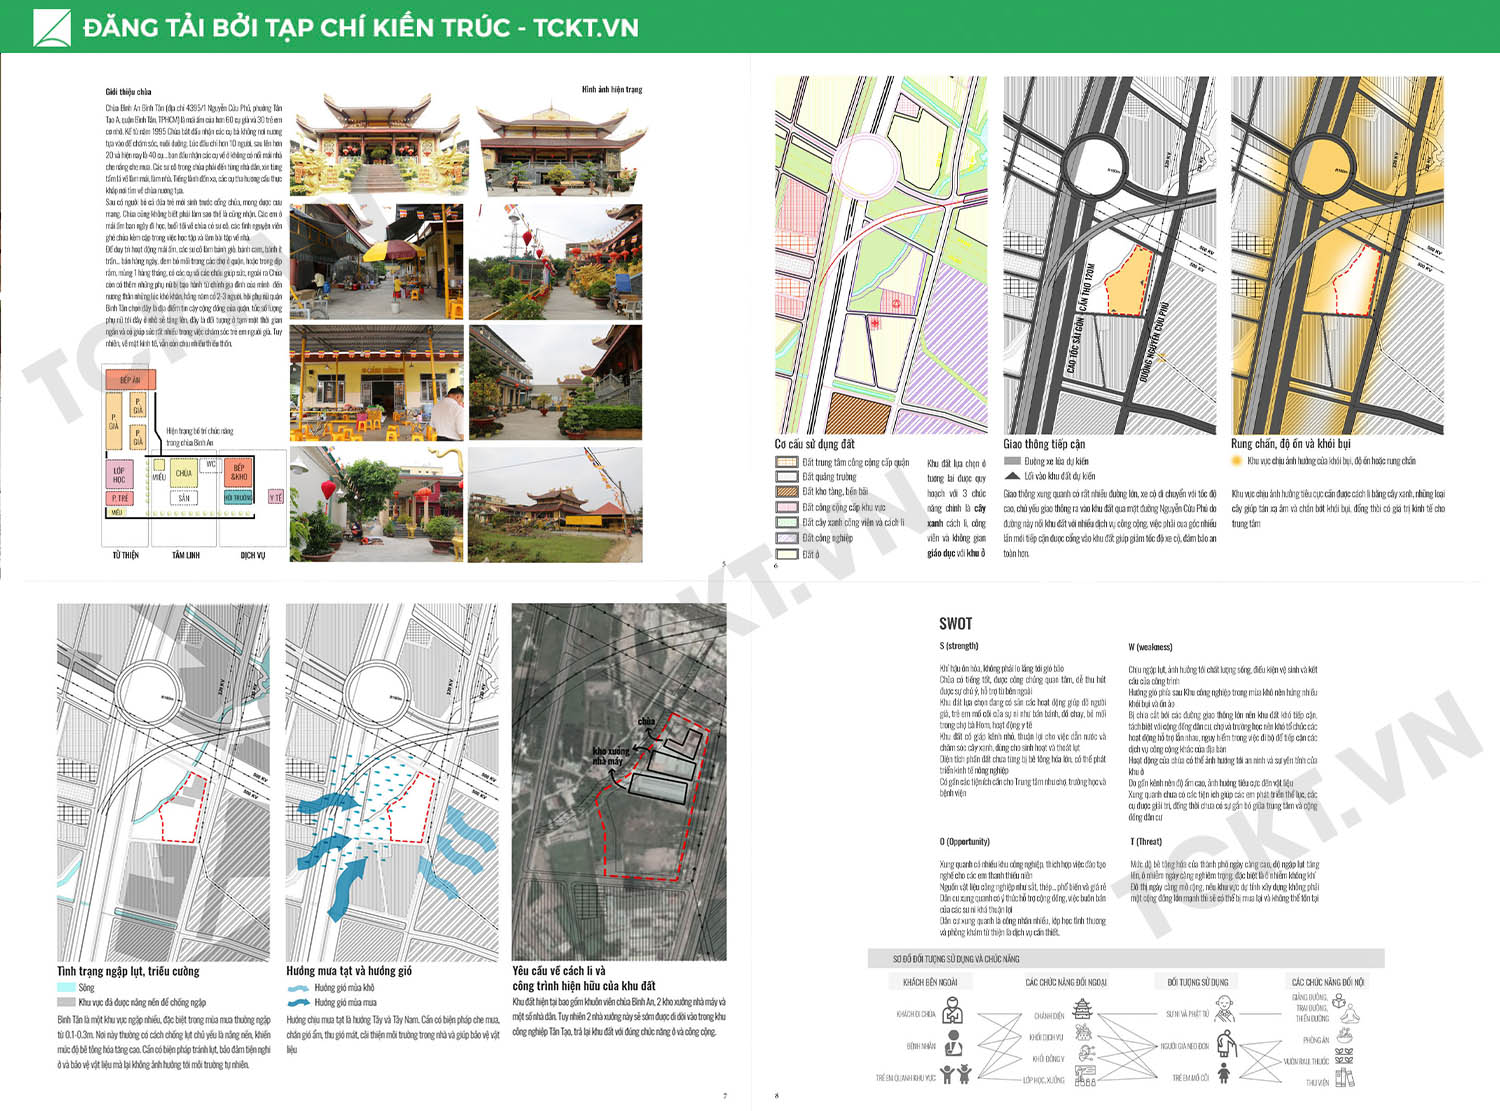
Task: Select the light blue Sông legend swatch
Action: (66, 988)
